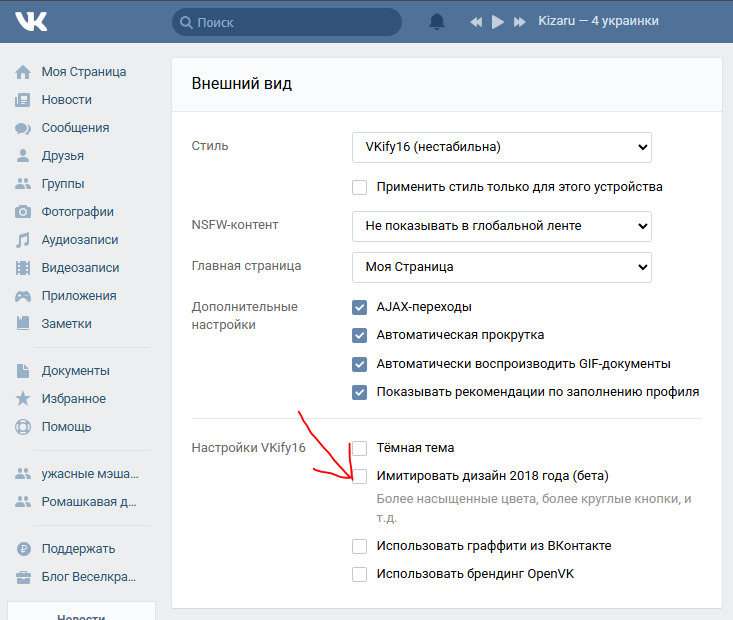Screen dimensions: 733x620
Task: Enable Использовать граффити из ВКонтакте
Action: [359, 546]
